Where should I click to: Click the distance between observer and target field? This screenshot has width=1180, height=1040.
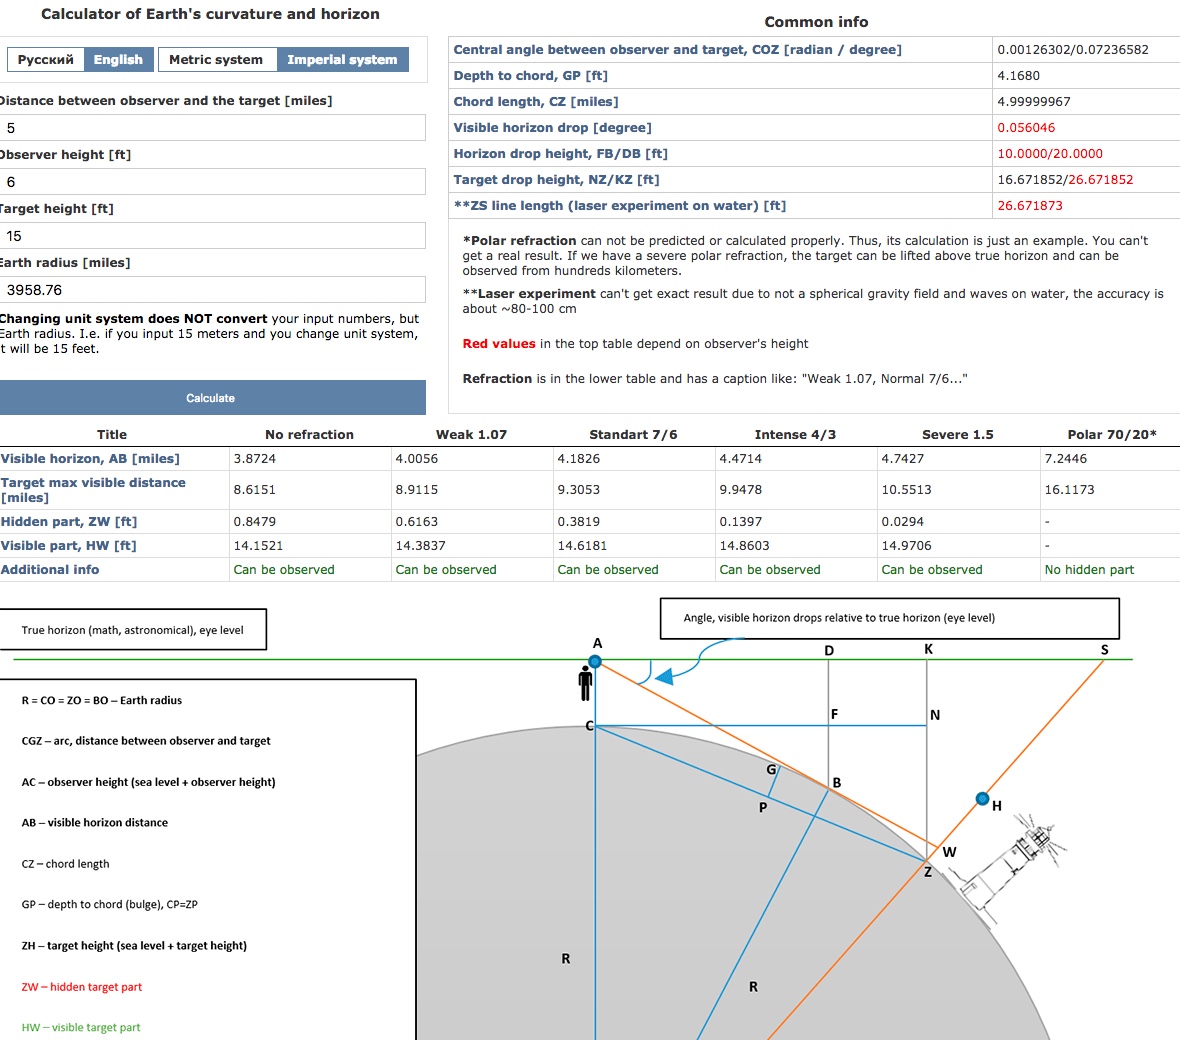212,128
